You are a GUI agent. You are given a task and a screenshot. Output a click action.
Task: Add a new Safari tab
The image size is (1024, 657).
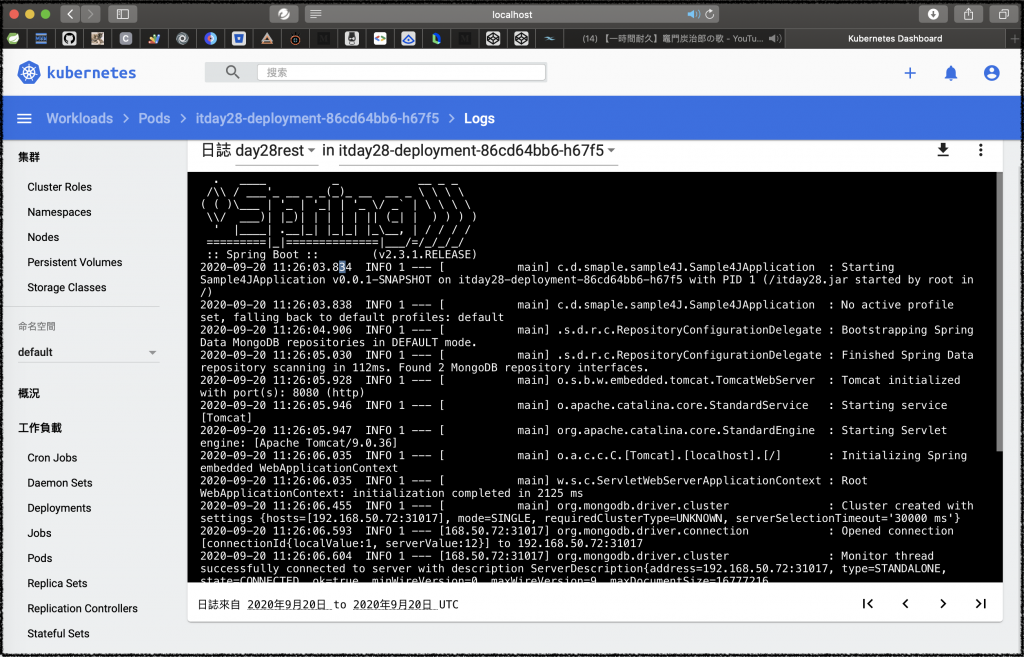click(x=1015, y=39)
